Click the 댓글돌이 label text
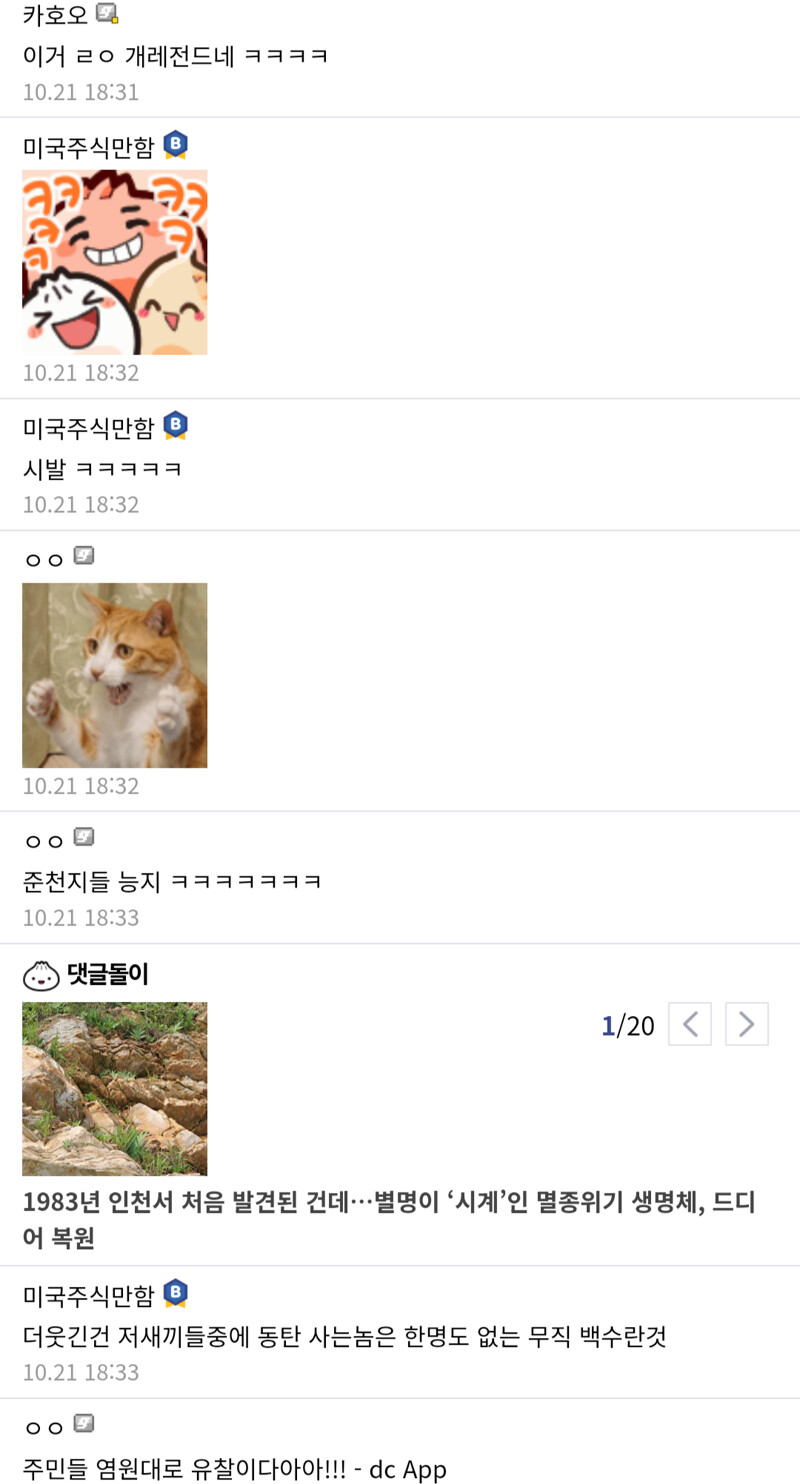The image size is (800, 1484). 108,974
